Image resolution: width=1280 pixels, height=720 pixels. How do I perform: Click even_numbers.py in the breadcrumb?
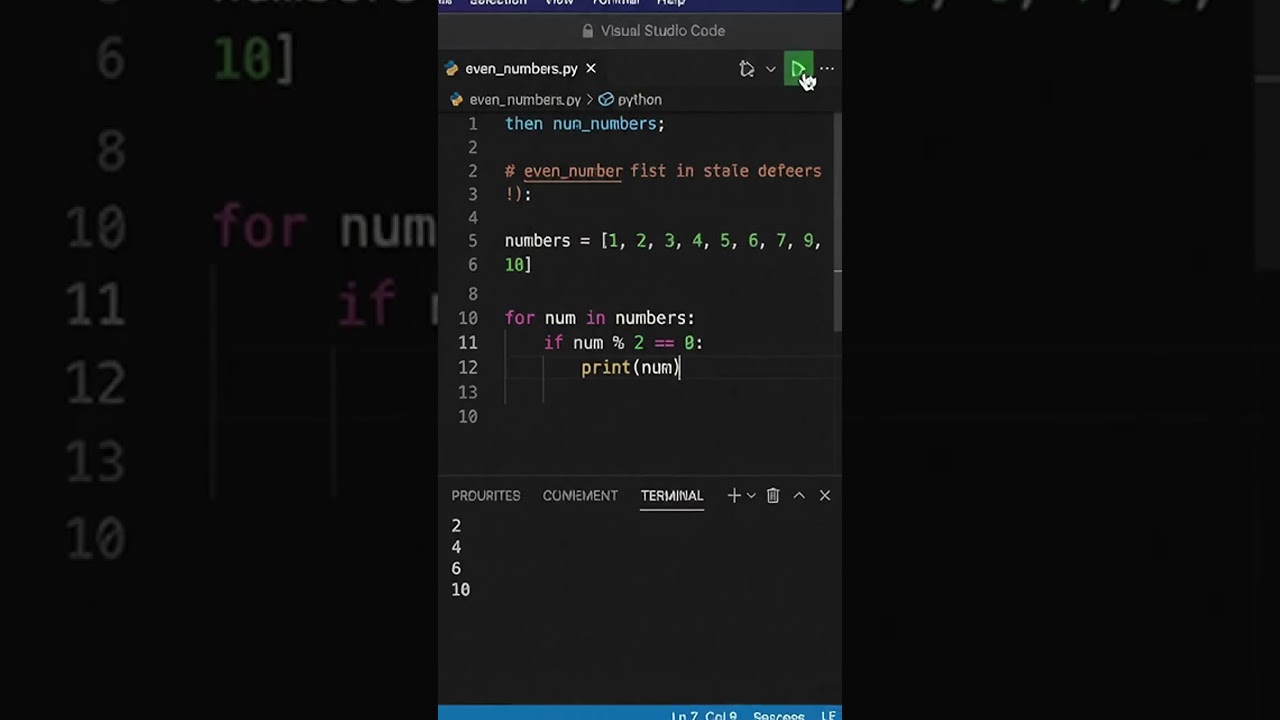525,100
